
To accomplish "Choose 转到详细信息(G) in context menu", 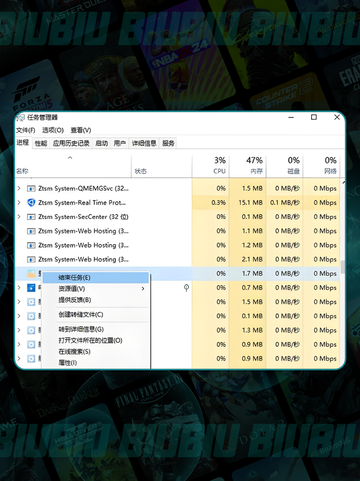I will [95, 329].
